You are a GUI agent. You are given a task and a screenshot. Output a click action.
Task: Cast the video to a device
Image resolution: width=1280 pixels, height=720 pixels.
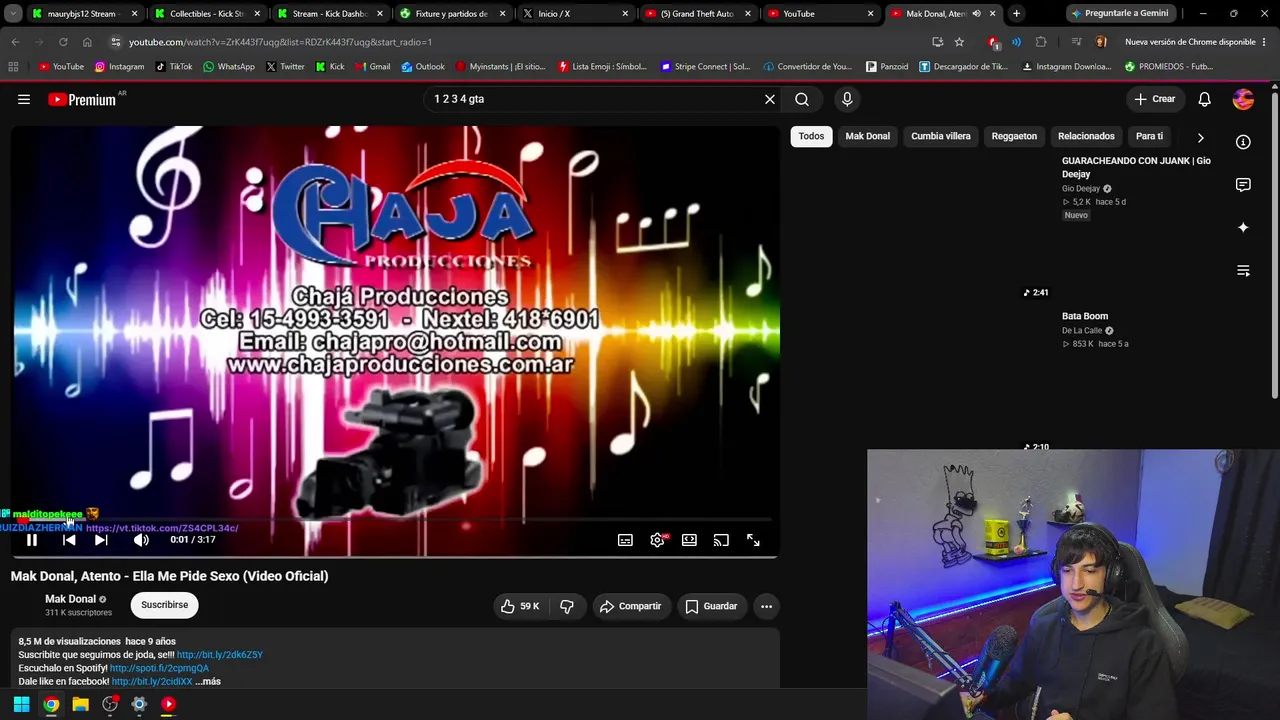click(x=721, y=540)
